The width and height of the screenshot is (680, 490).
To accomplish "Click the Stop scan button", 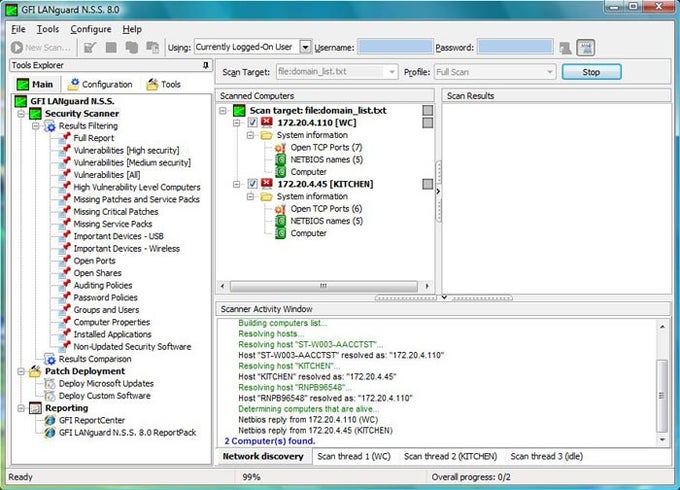I will pyautogui.click(x=592, y=72).
